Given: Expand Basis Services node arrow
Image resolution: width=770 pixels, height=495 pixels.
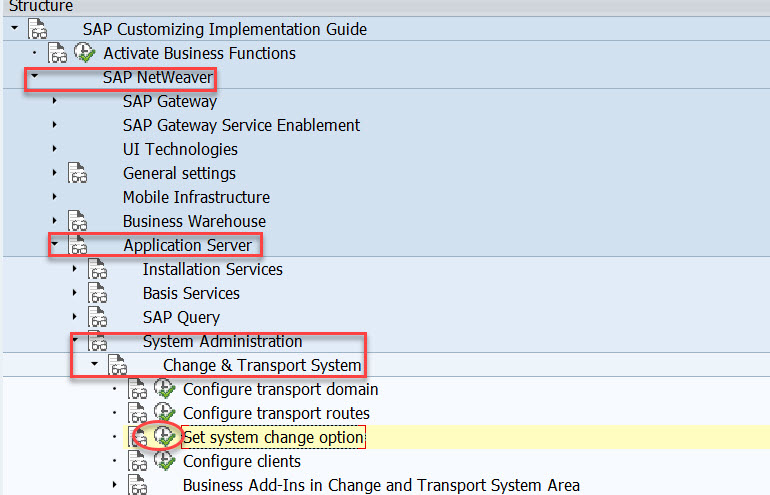Looking at the screenshot, I should [x=75, y=293].
